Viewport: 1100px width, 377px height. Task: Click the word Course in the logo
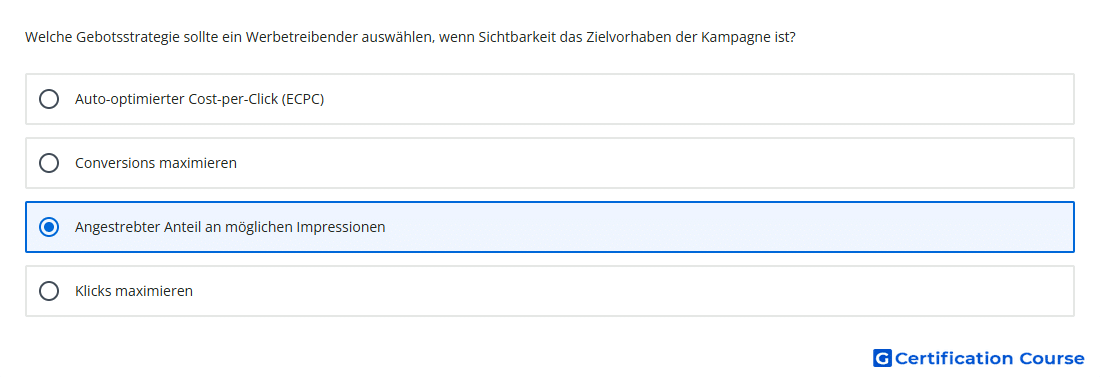[x=1052, y=358]
